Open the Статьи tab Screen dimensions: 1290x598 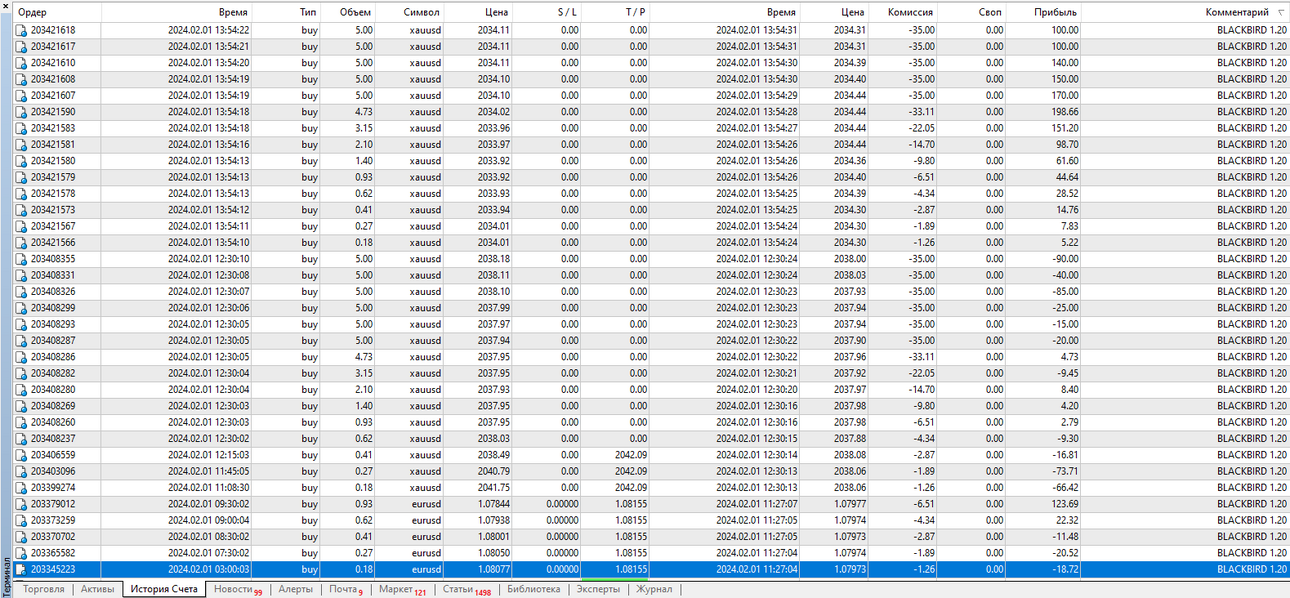point(467,589)
